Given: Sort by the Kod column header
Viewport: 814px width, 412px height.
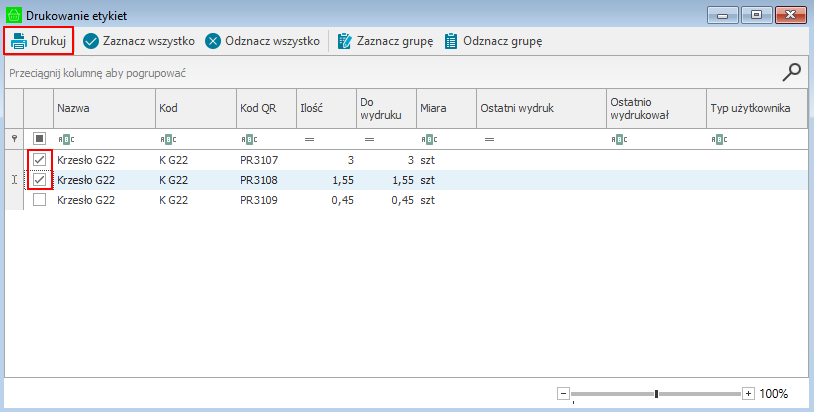Looking at the screenshot, I should [x=194, y=108].
